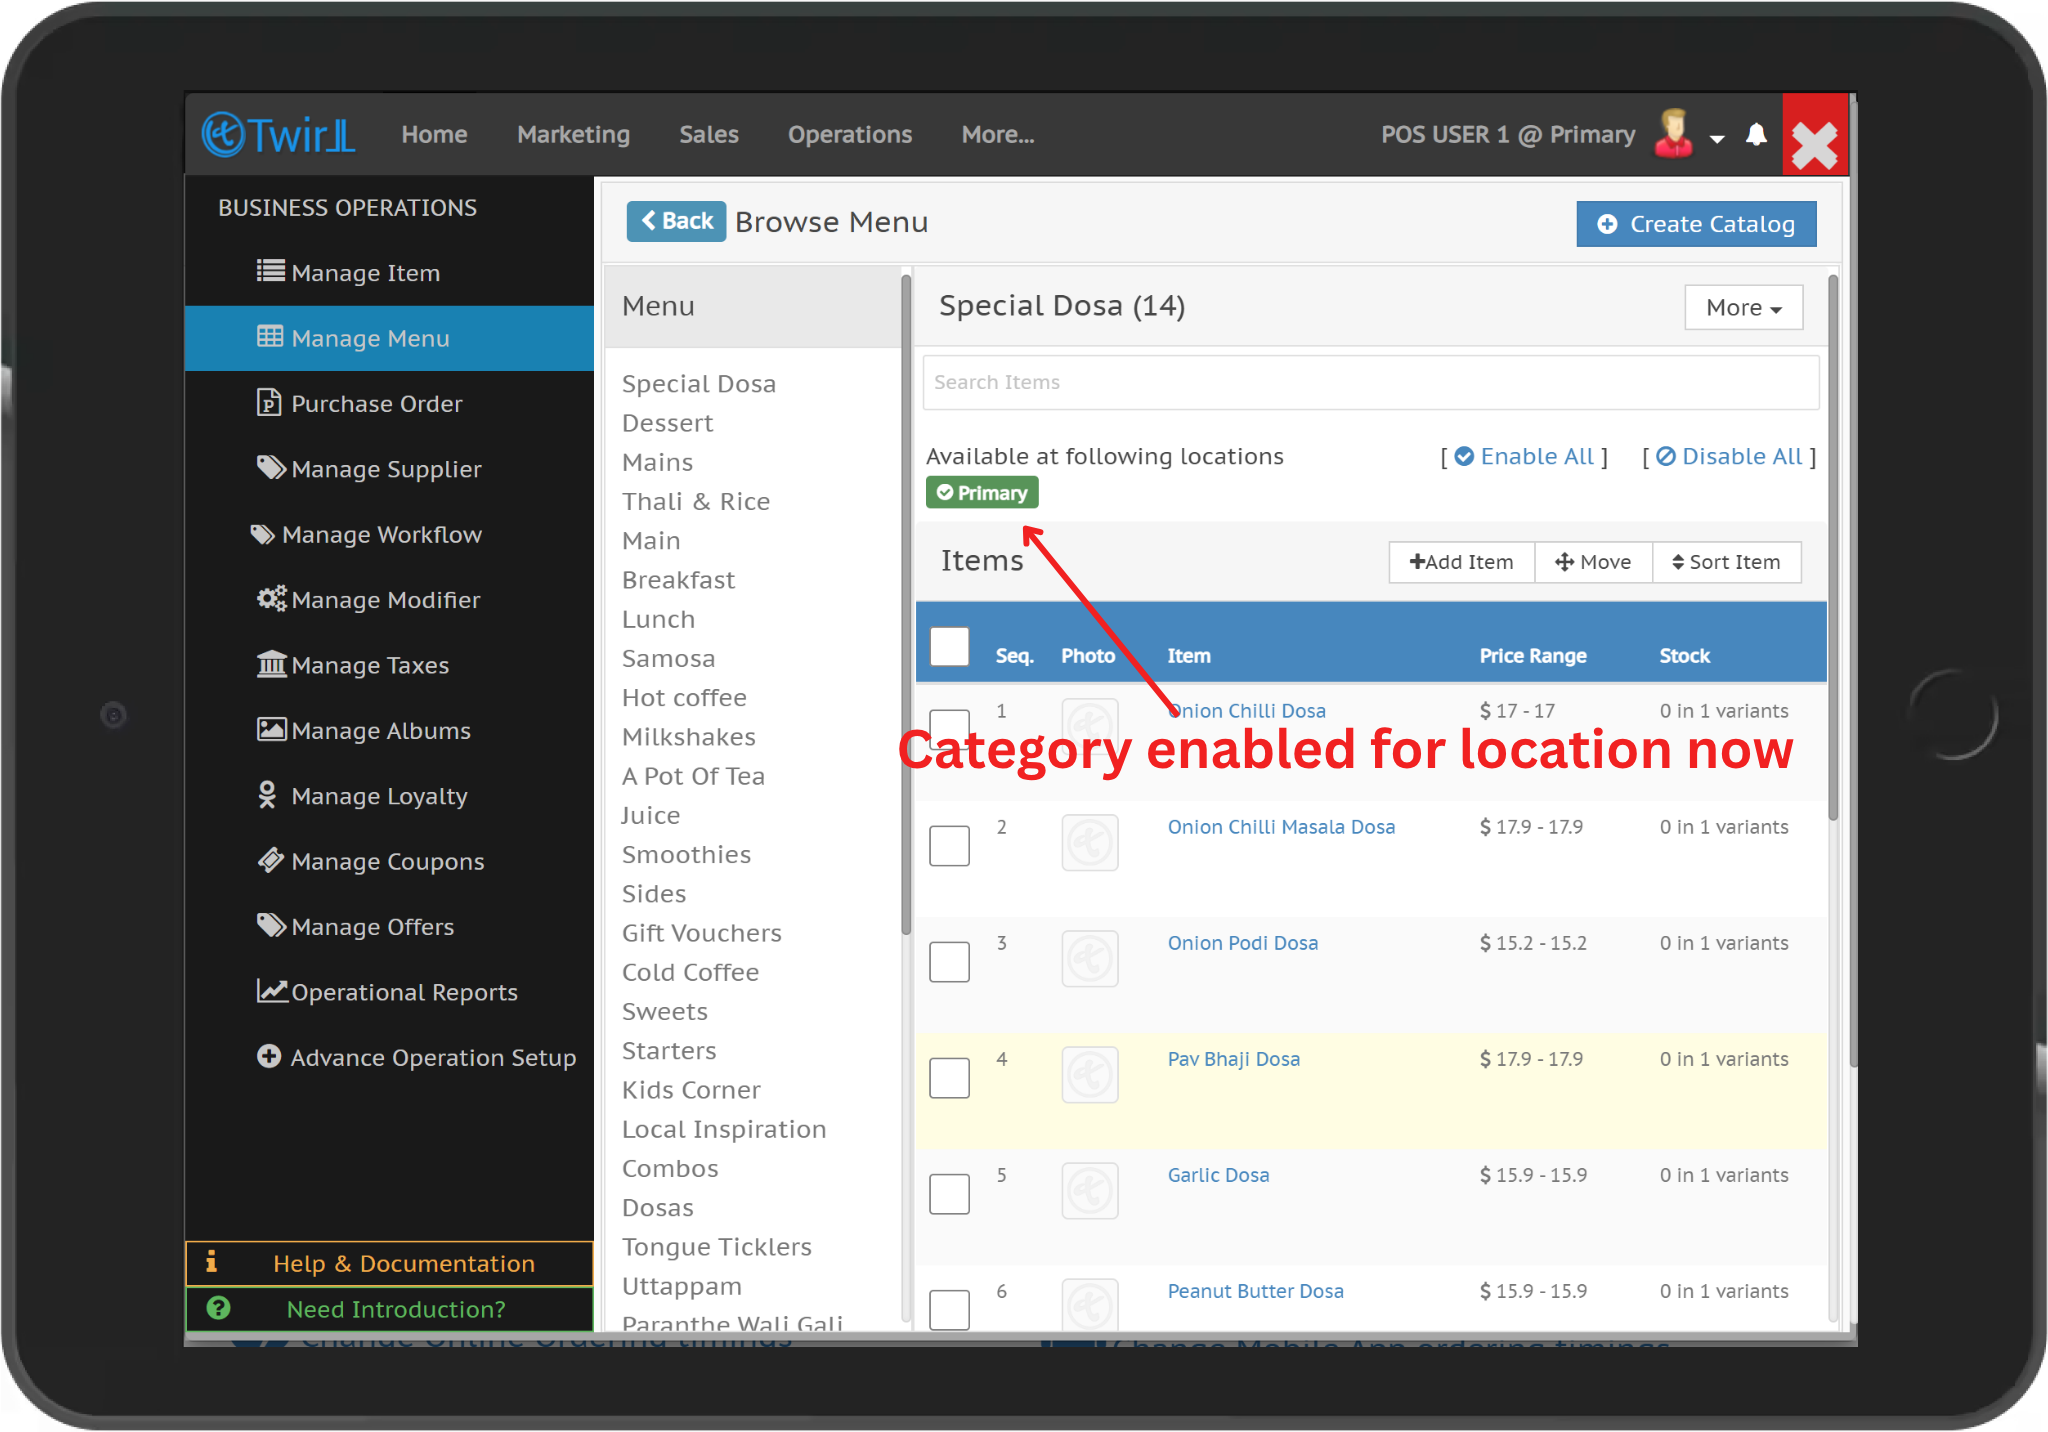This screenshot has height=1432, width=2048.
Task: Open the More... navigation menu
Action: pos(997,135)
